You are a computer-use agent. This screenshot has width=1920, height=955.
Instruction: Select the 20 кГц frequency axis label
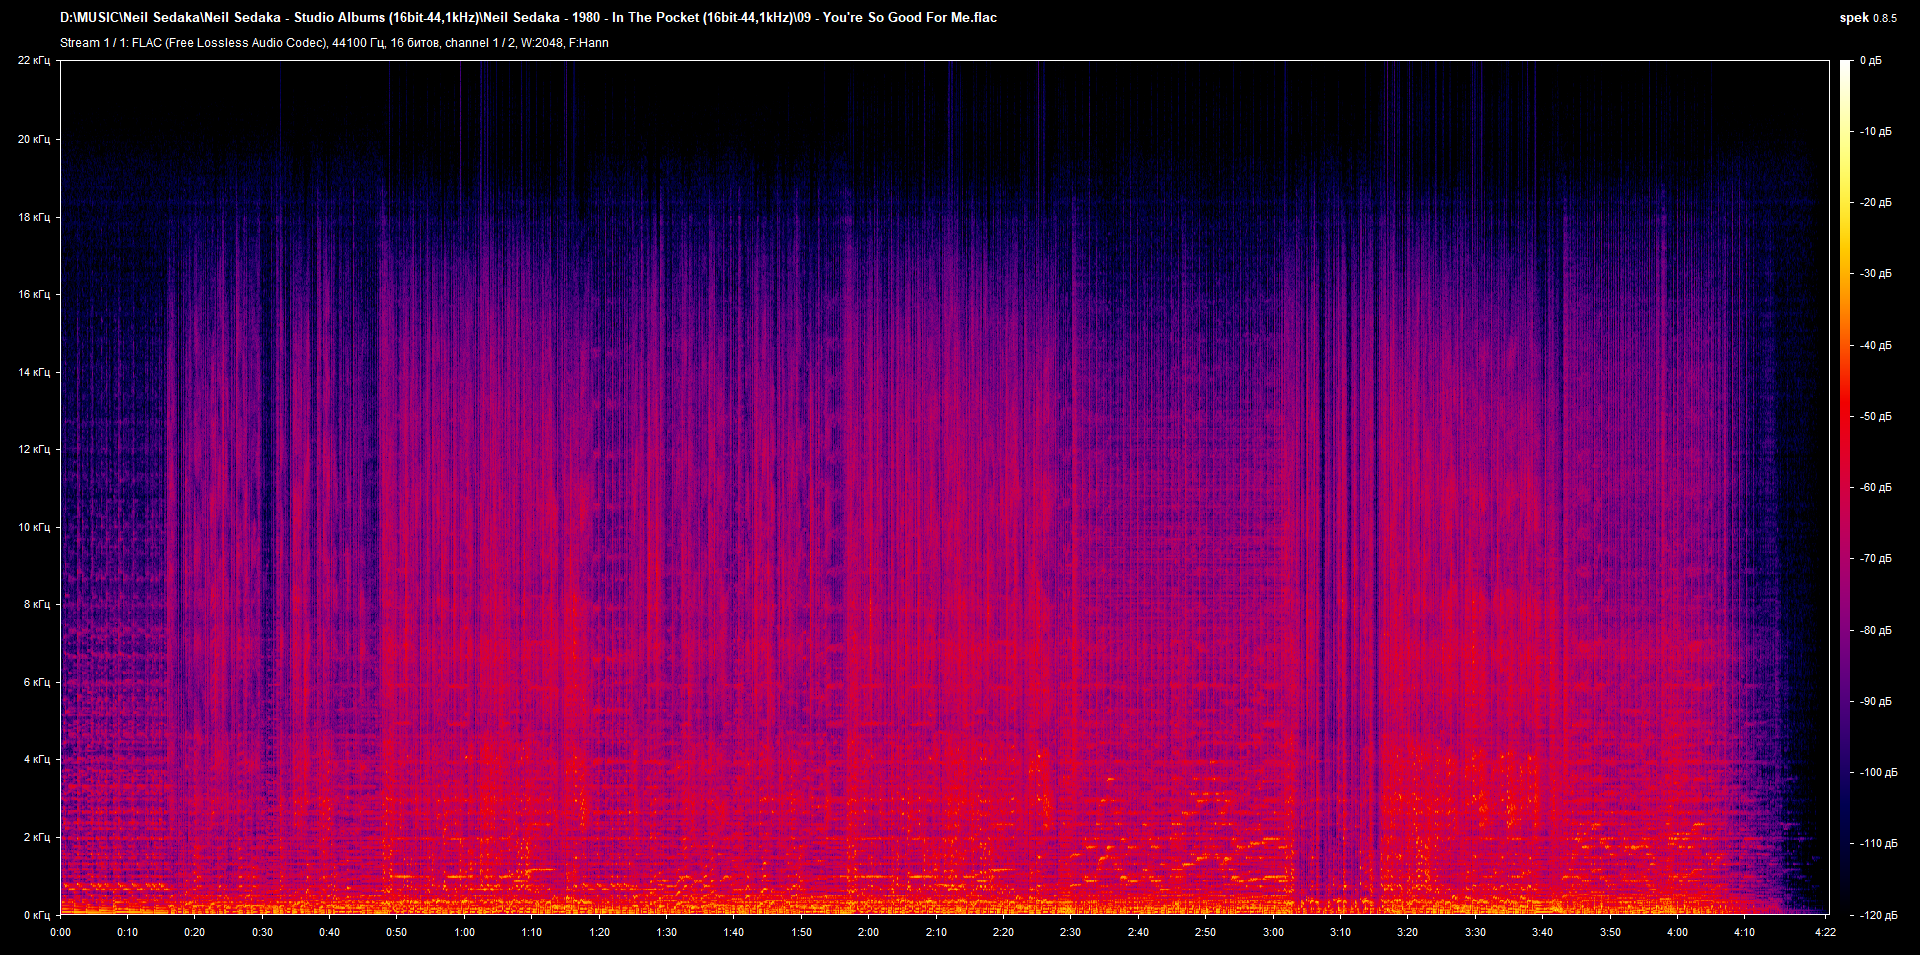(x=33, y=139)
